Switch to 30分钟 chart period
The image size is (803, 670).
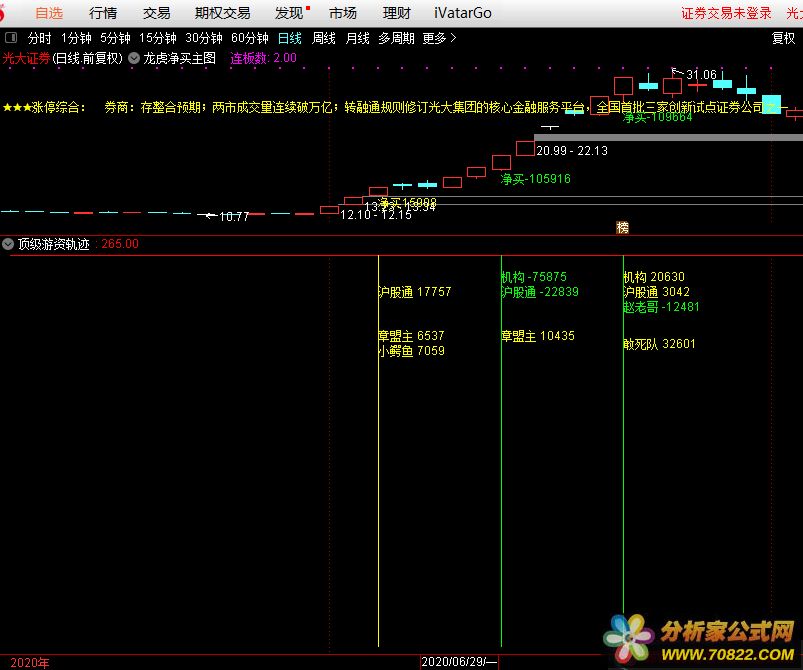(x=204, y=38)
